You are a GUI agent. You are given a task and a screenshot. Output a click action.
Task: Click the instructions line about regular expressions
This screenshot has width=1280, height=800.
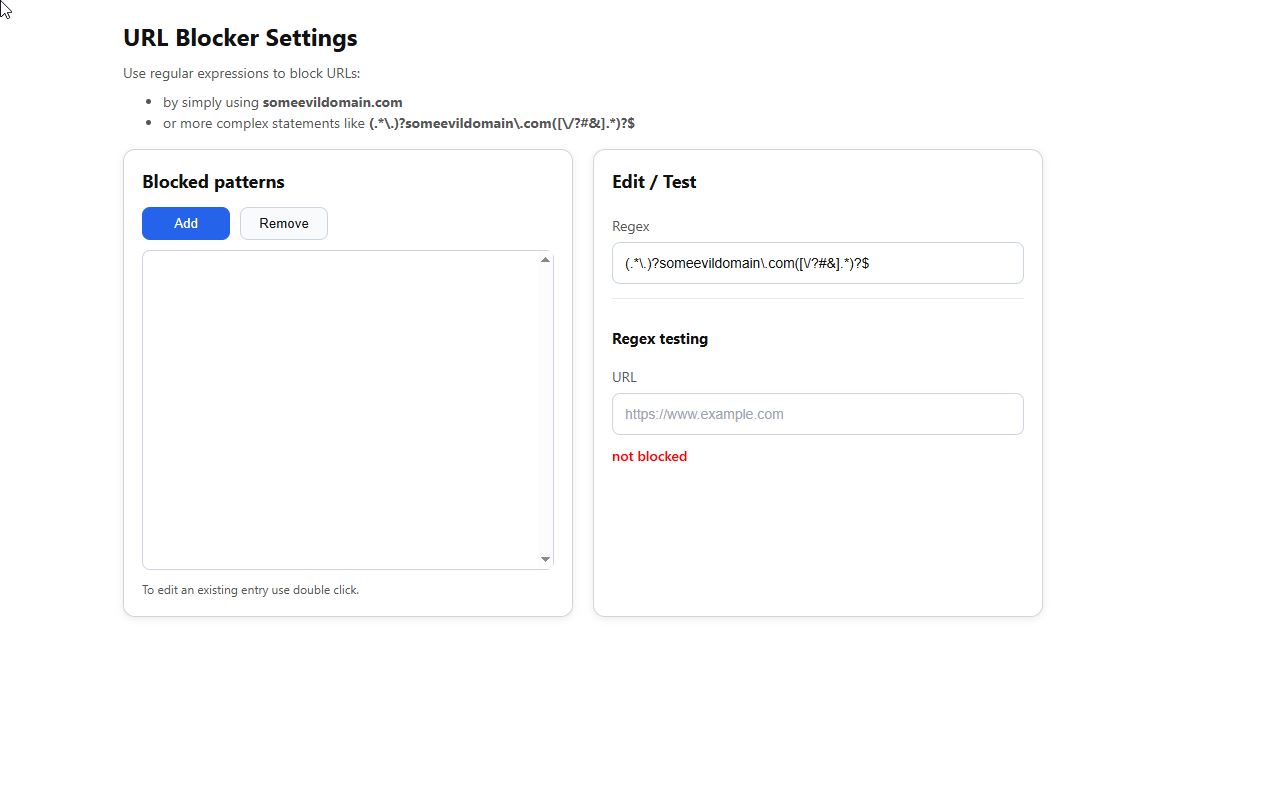[x=241, y=73]
